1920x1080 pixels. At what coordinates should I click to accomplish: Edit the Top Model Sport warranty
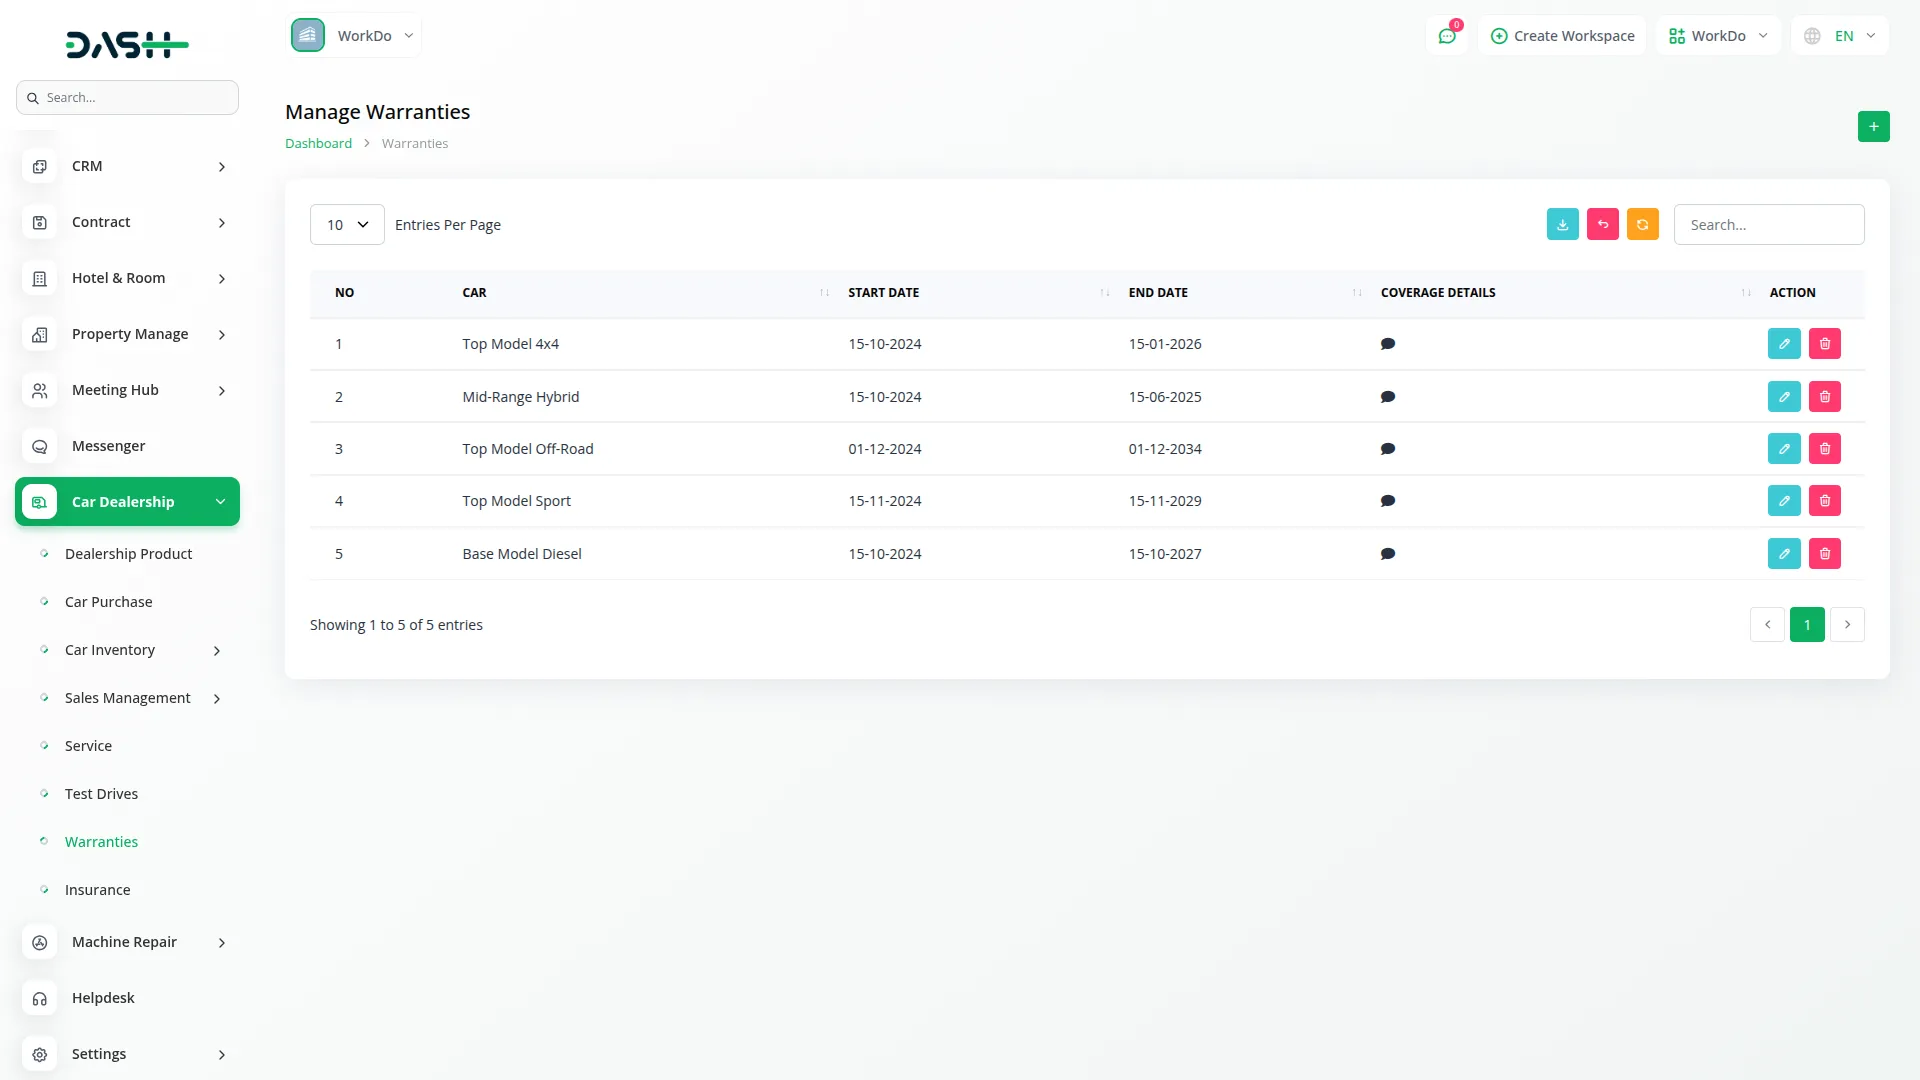[1783, 501]
